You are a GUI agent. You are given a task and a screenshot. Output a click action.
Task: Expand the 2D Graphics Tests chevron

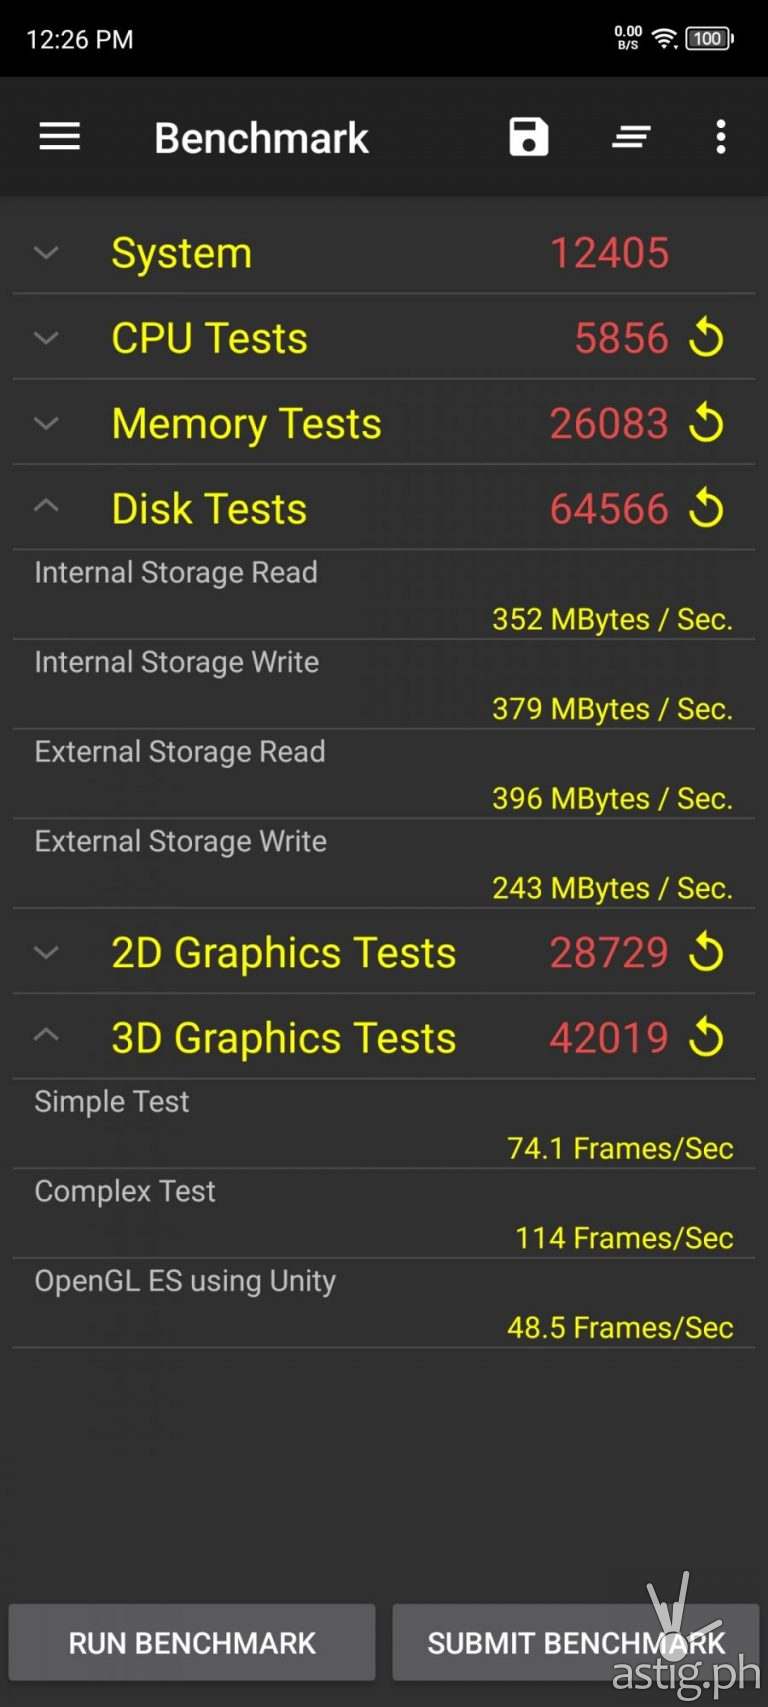point(46,952)
